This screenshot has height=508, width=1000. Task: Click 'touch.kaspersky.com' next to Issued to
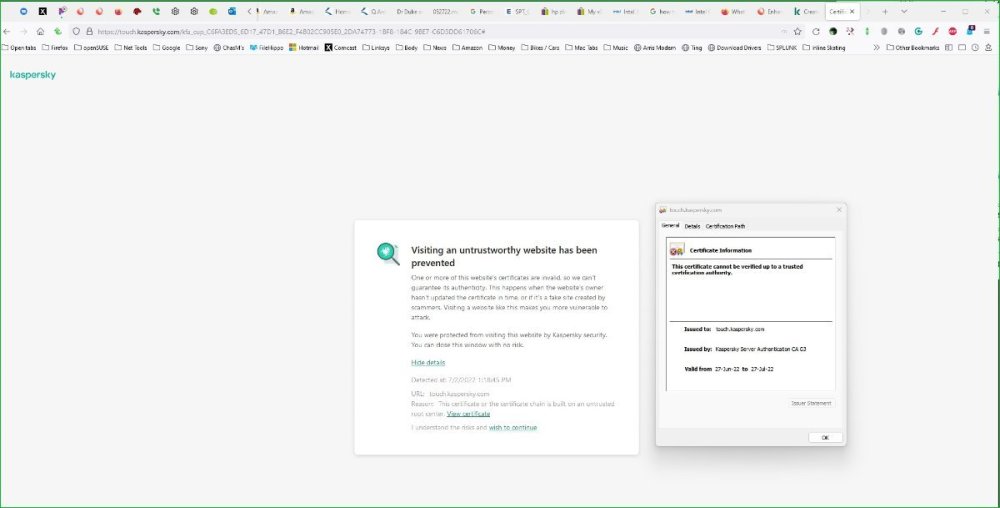click(740, 330)
